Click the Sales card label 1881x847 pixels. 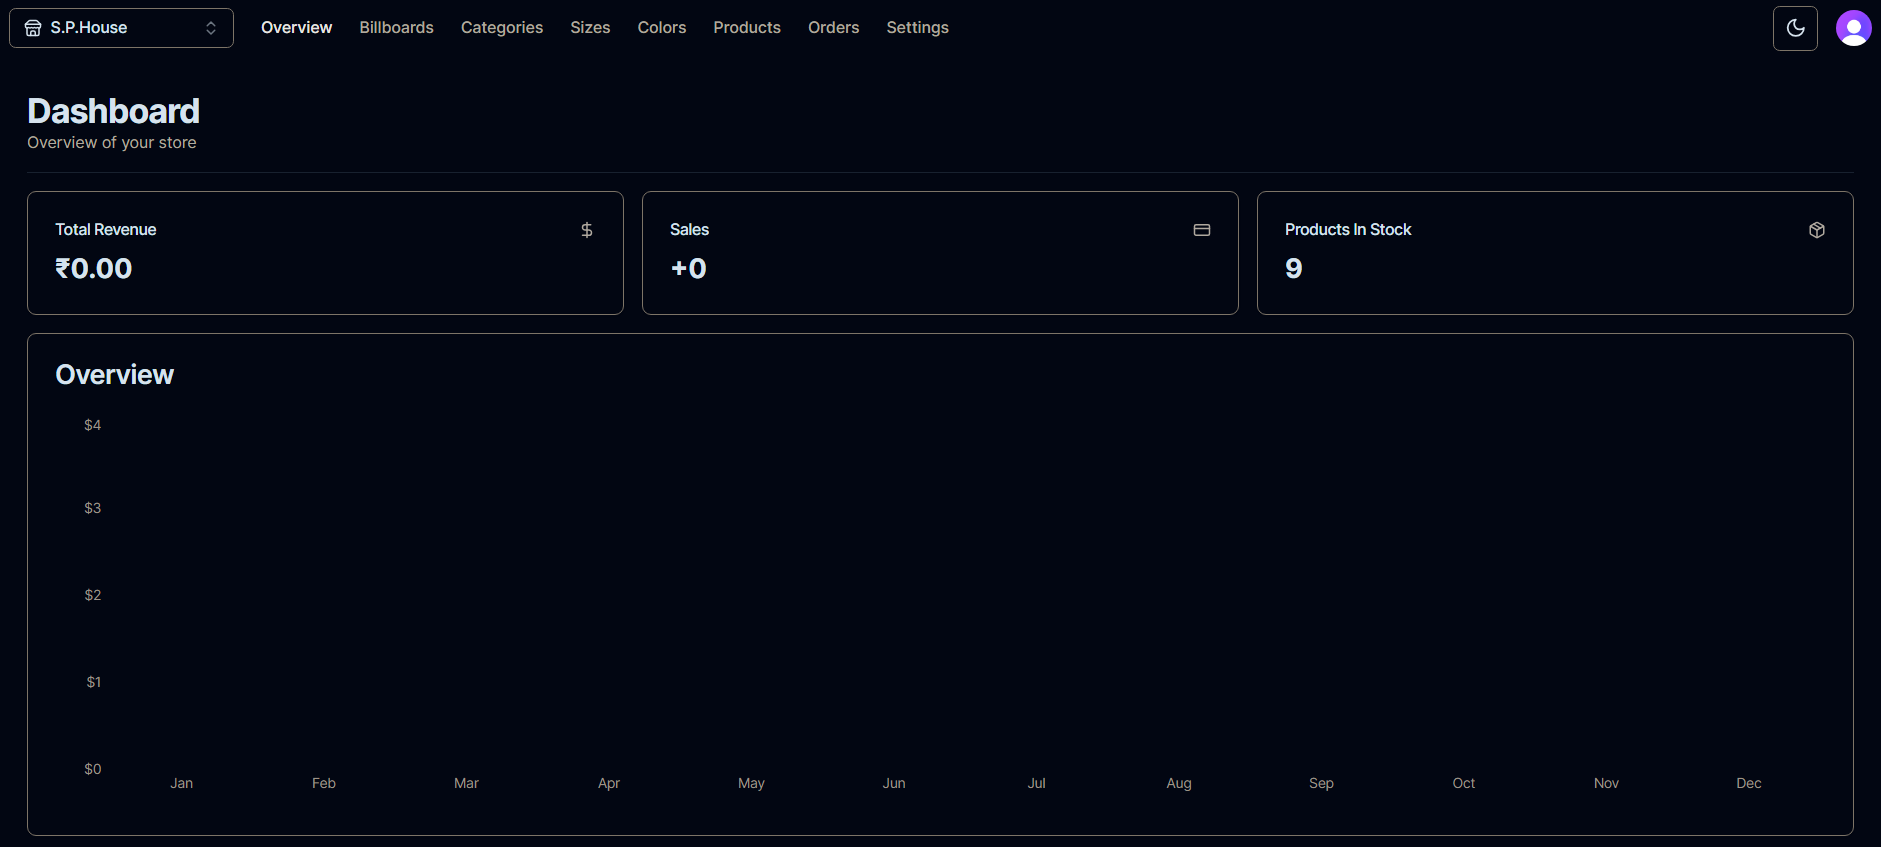pyautogui.click(x=689, y=230)
